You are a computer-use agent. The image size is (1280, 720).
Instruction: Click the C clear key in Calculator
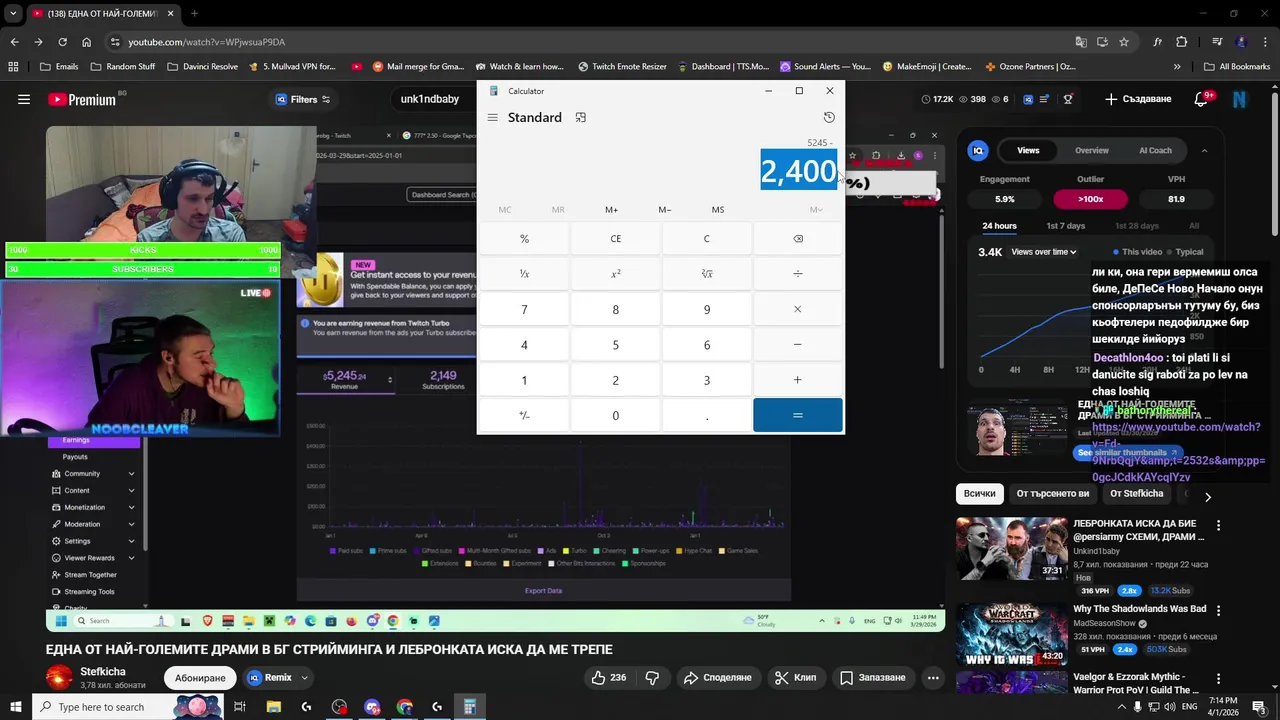point(706,239)
